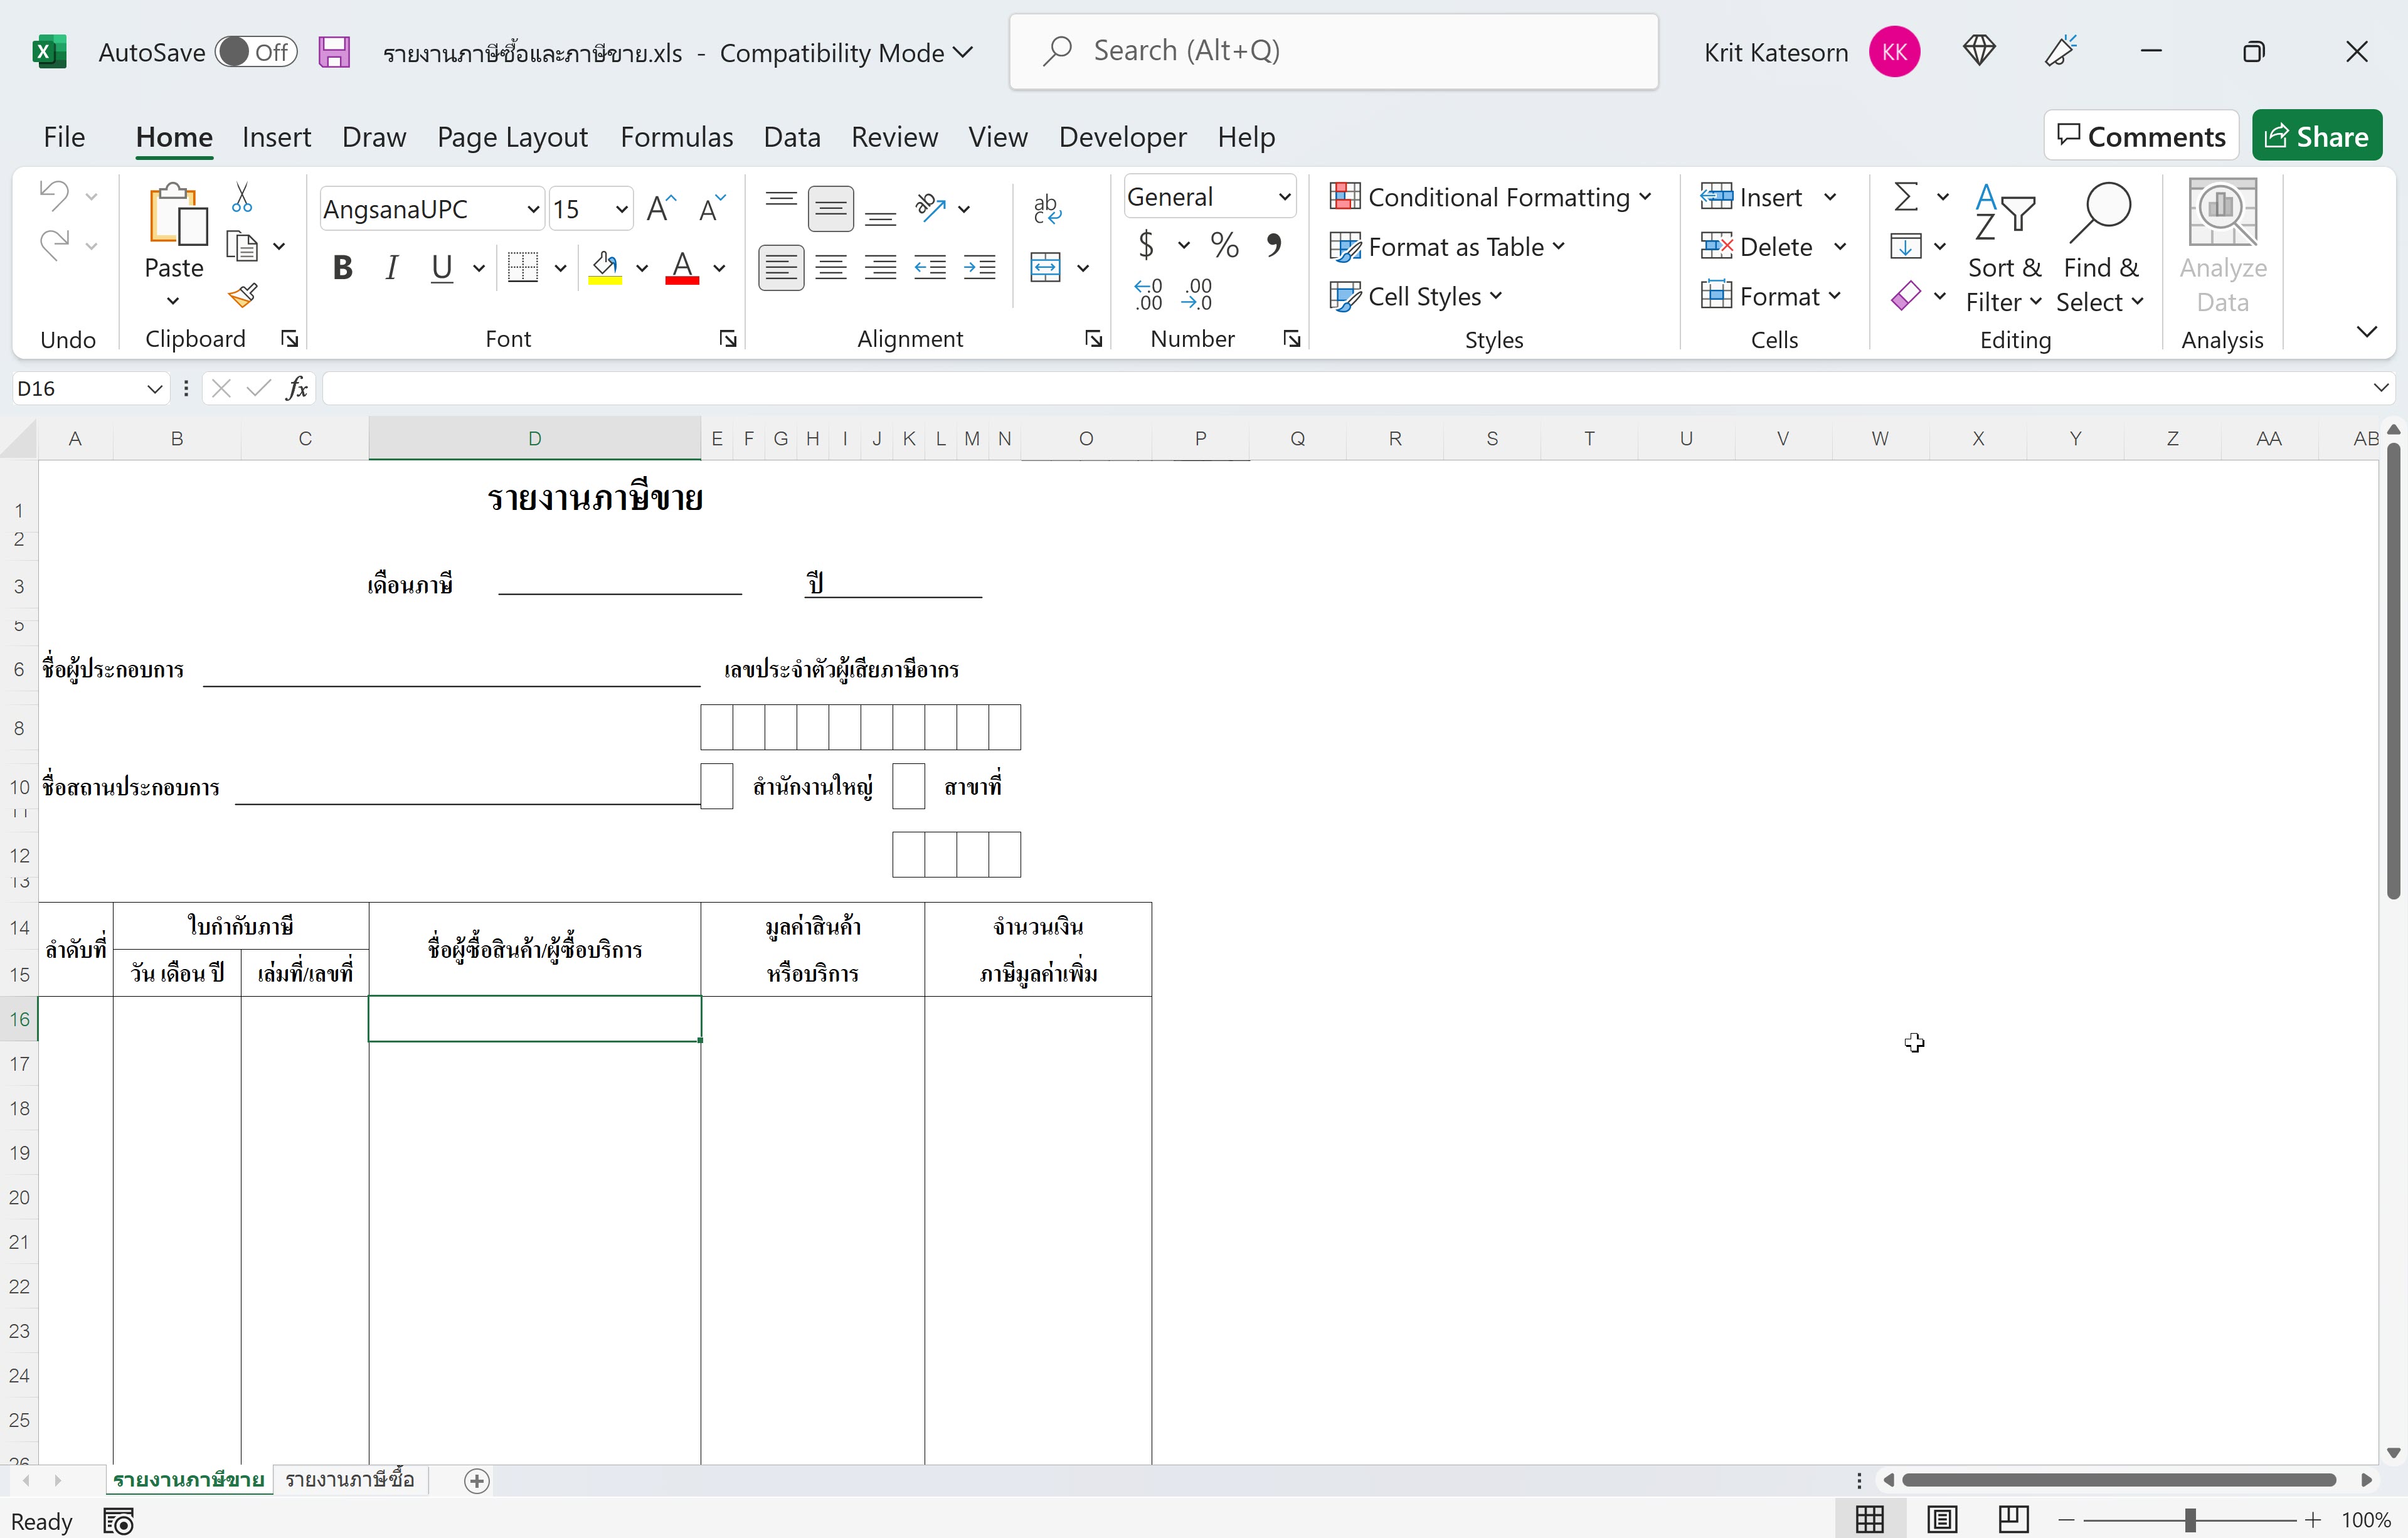The image size is (2408, 1538).
Task: Increase font size with large A icon
Action: pyautogui.click(x=662, y=208)
